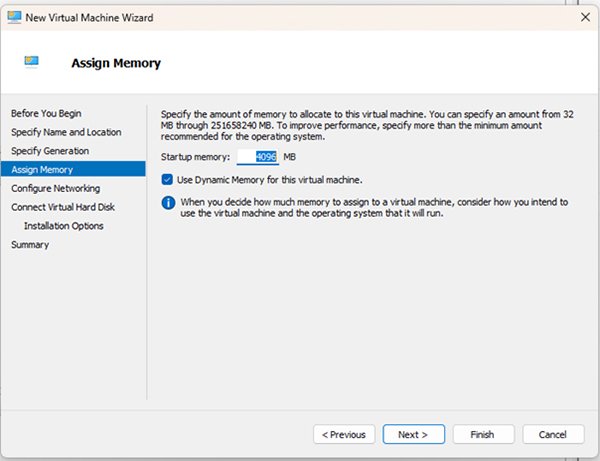Click the wizard icon in the title bar
600x461 pixels.
tap(14, 16)
